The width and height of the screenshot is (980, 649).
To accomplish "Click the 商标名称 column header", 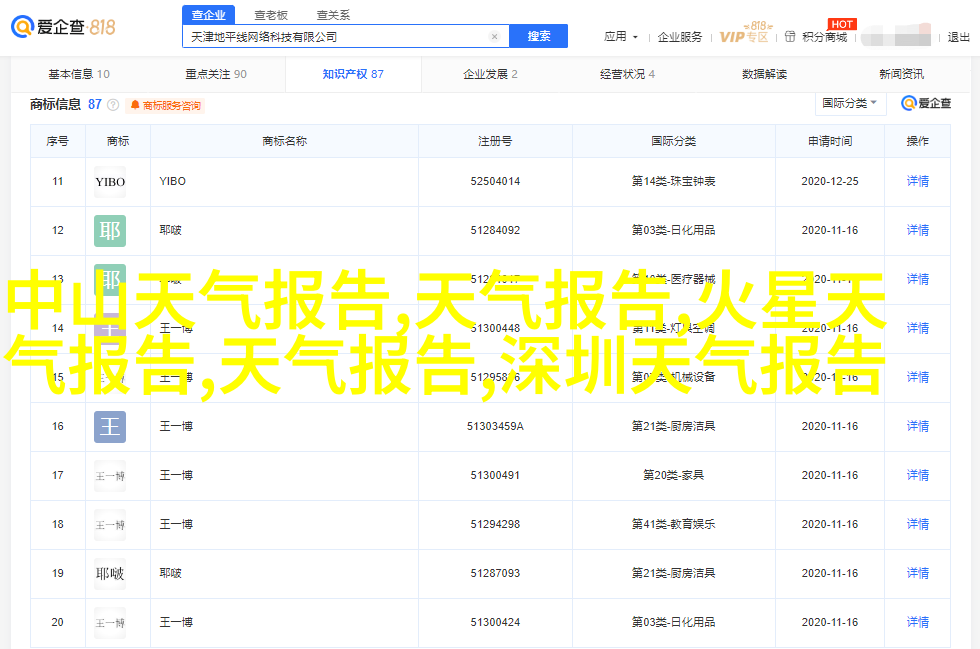I will pos(284,141).
